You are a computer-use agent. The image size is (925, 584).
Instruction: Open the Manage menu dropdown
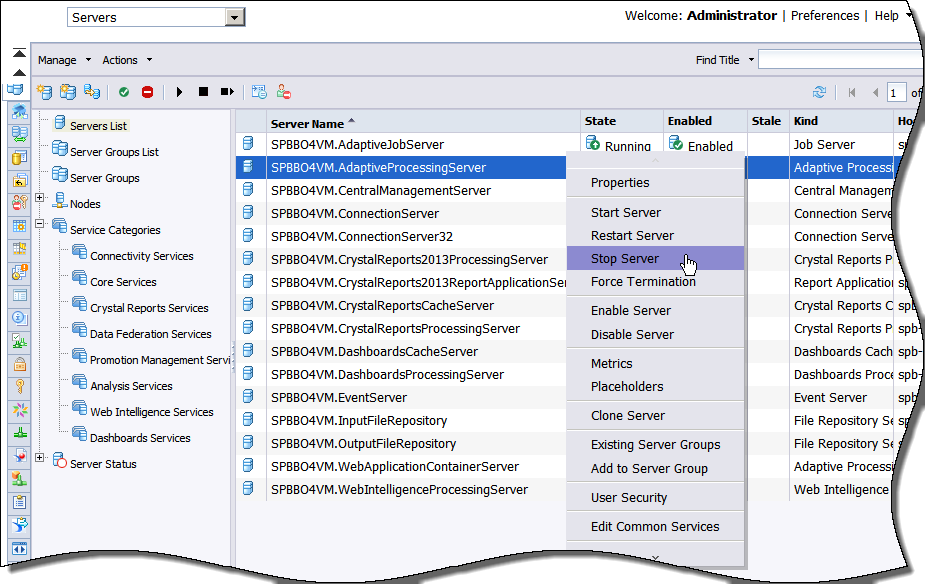[65, 60]
